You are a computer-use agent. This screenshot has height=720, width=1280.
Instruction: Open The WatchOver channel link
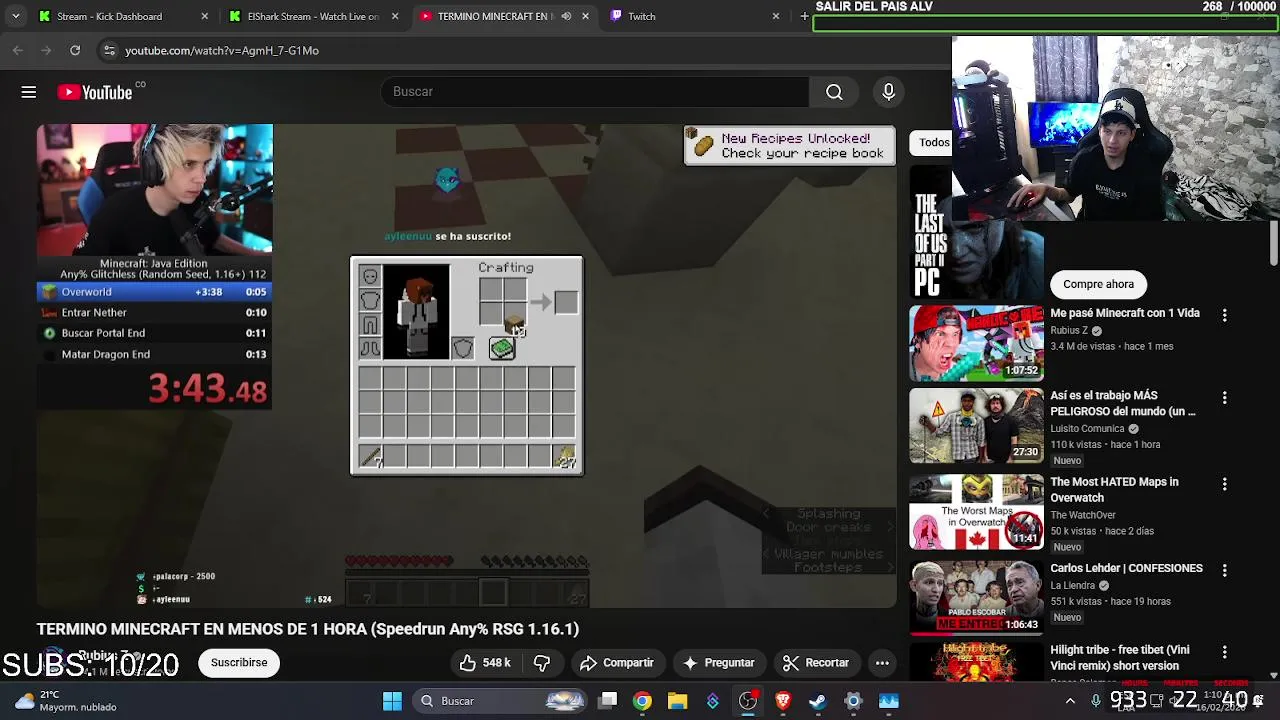click(x=1083, y=515)
